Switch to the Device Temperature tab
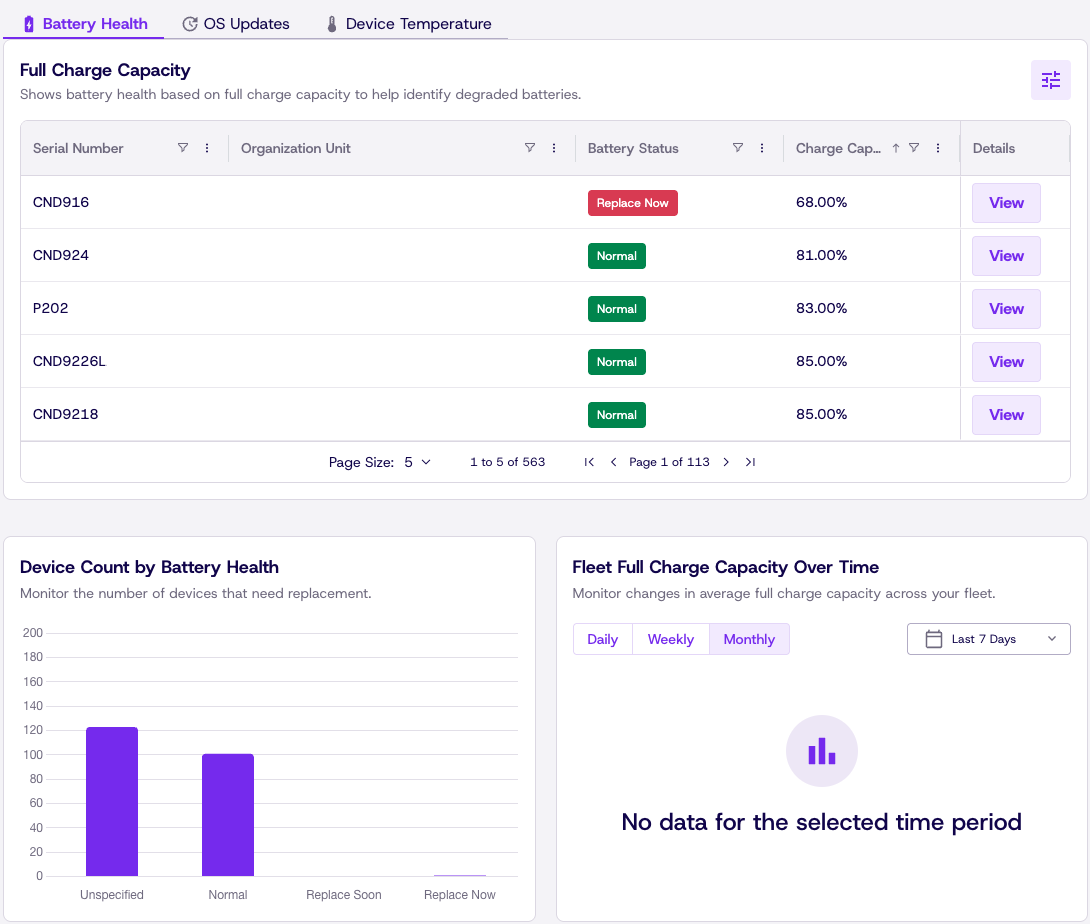Screen dimensions: 1090x924 click(409, 24)
